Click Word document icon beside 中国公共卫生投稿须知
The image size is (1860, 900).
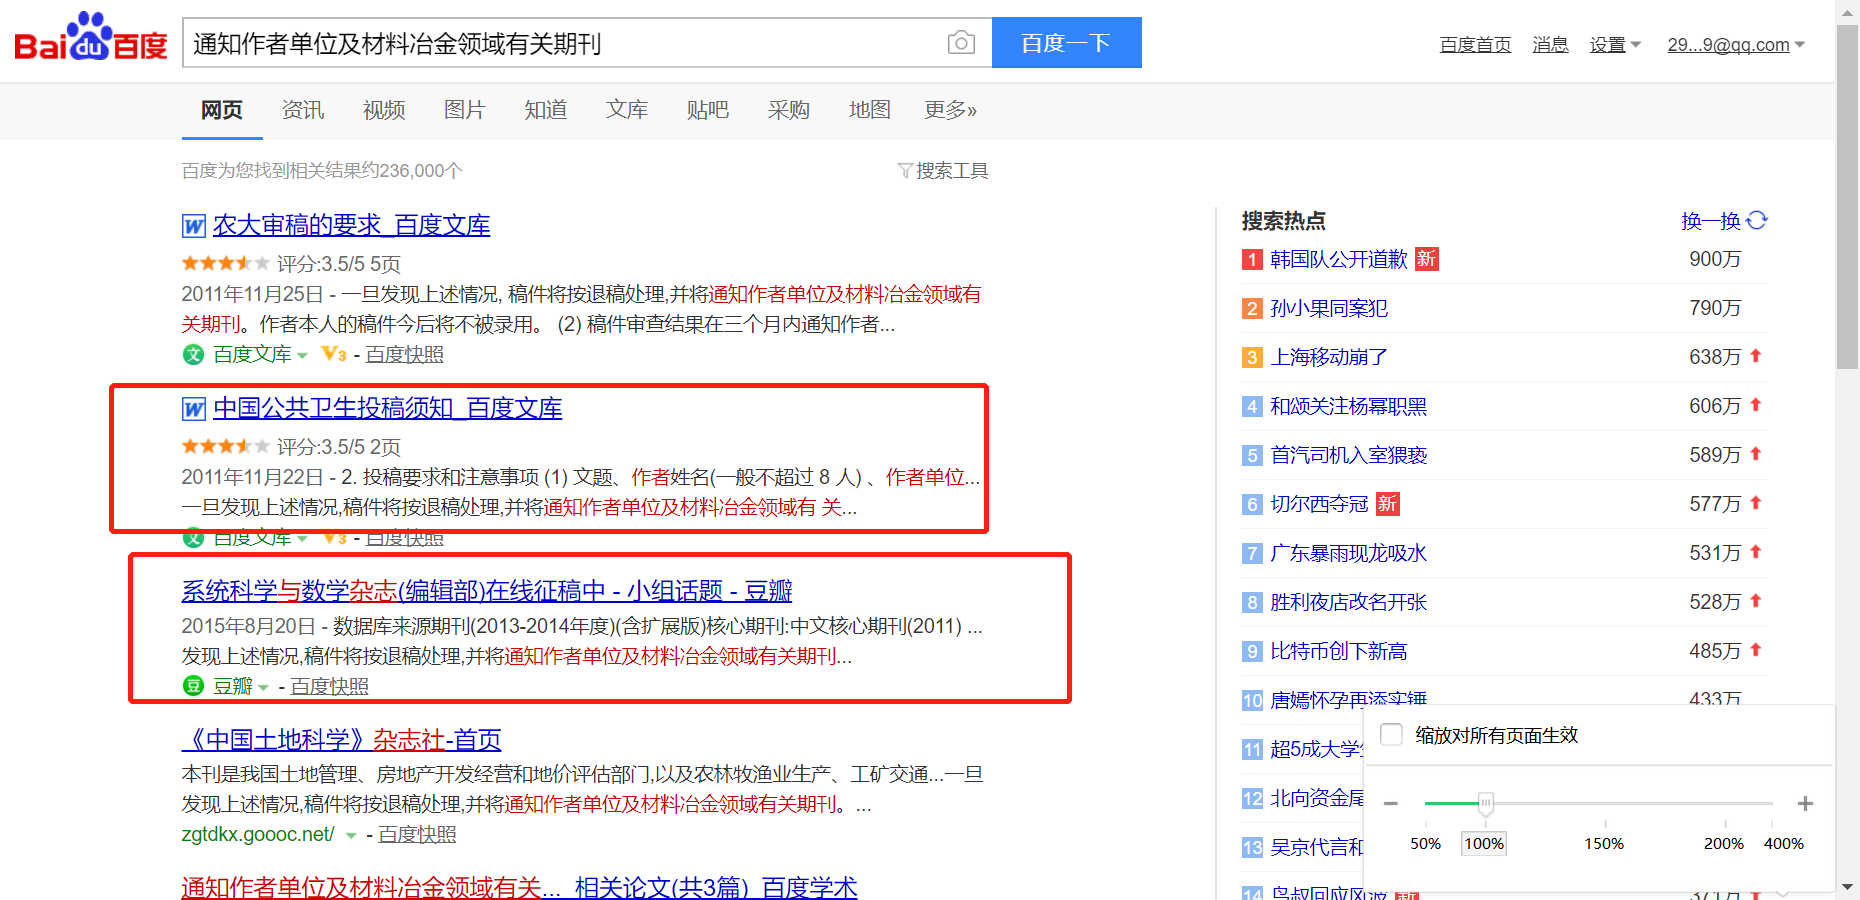pyautogui.click(x=194, y=409)
